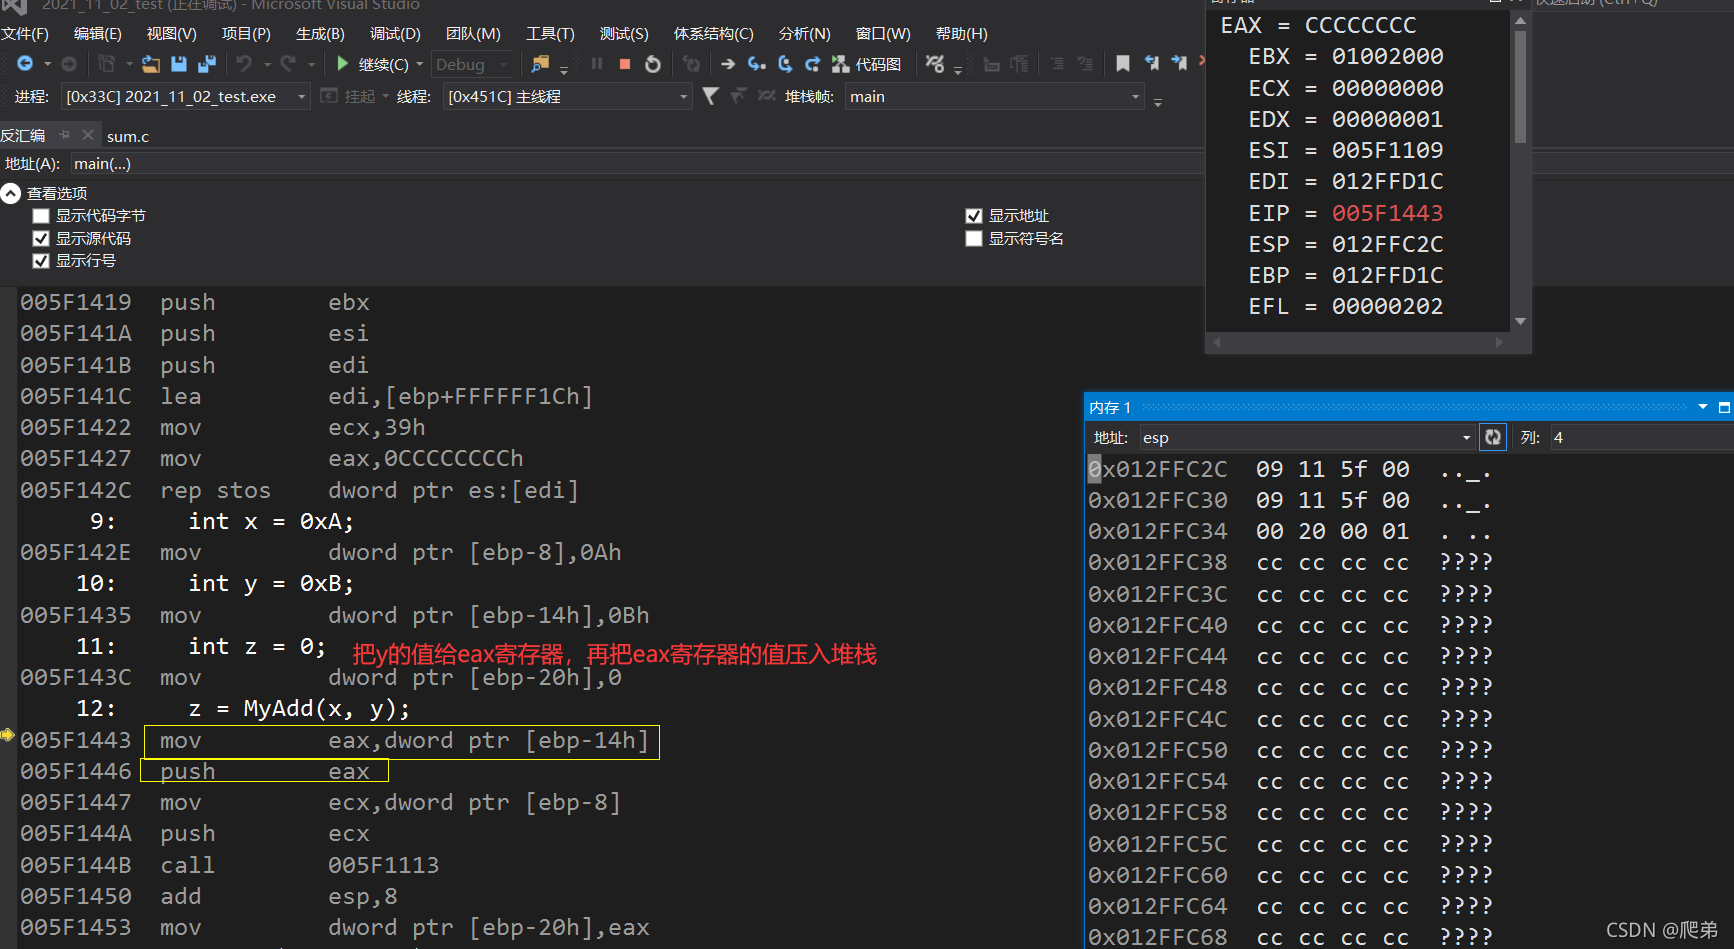Open the 窗口(W) menu

883,33
